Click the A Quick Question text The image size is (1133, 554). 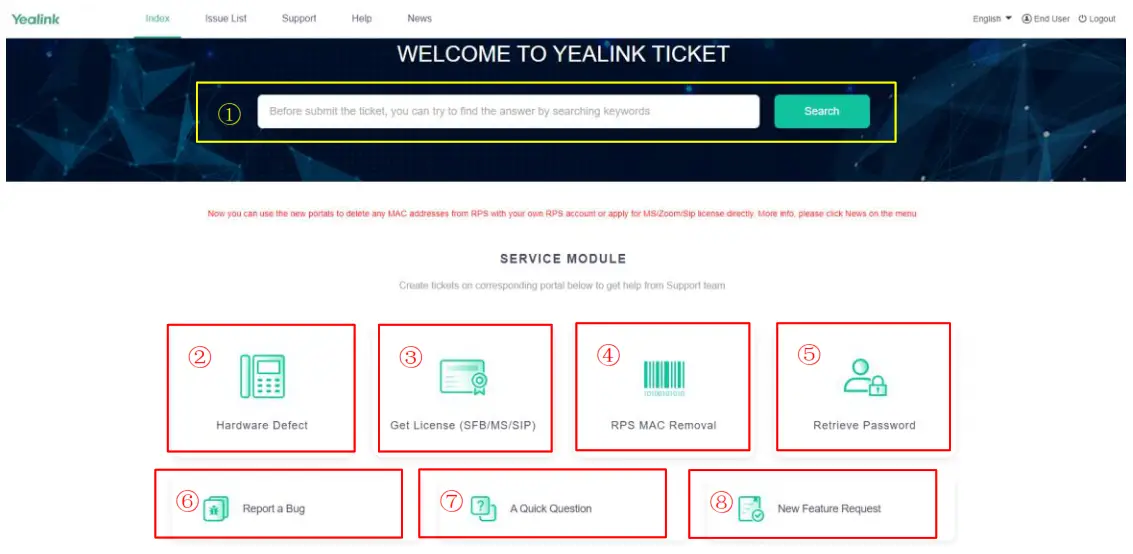click(551, 508)
